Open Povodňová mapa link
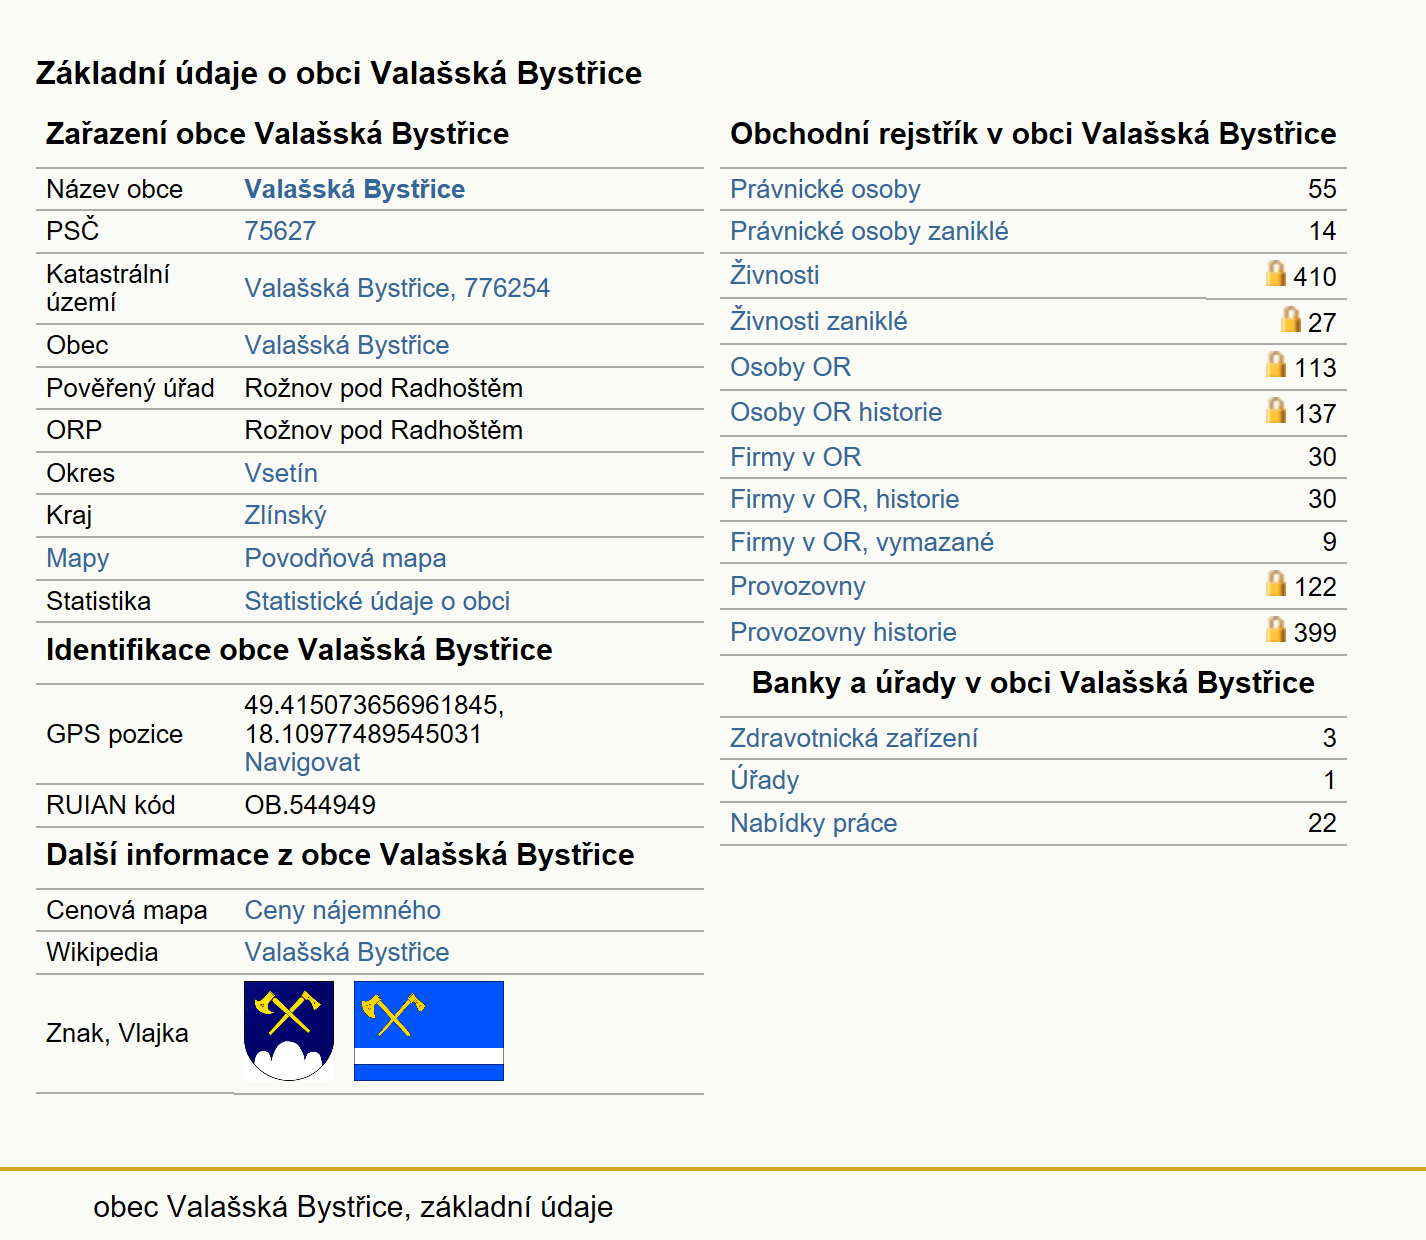Image resolution: width=1426 pixels, height=1240 pixels. coord(345,558)
